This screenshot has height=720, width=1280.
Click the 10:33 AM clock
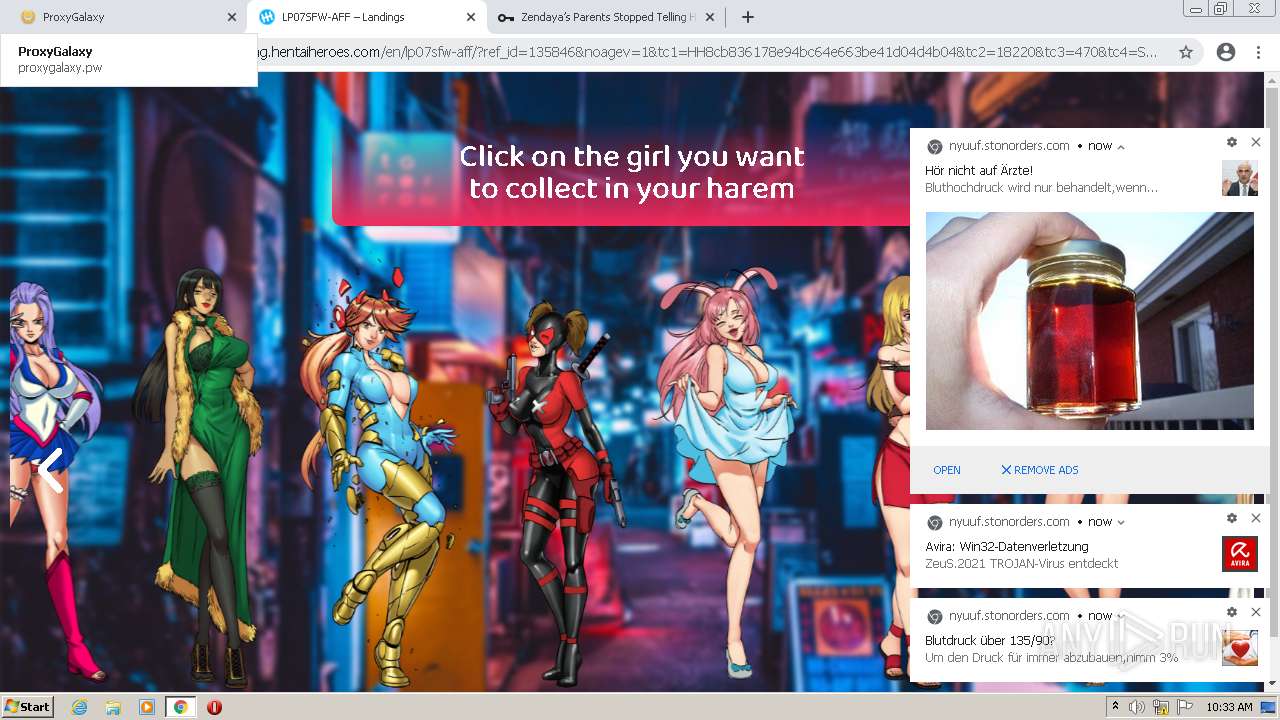(1229, 707)
